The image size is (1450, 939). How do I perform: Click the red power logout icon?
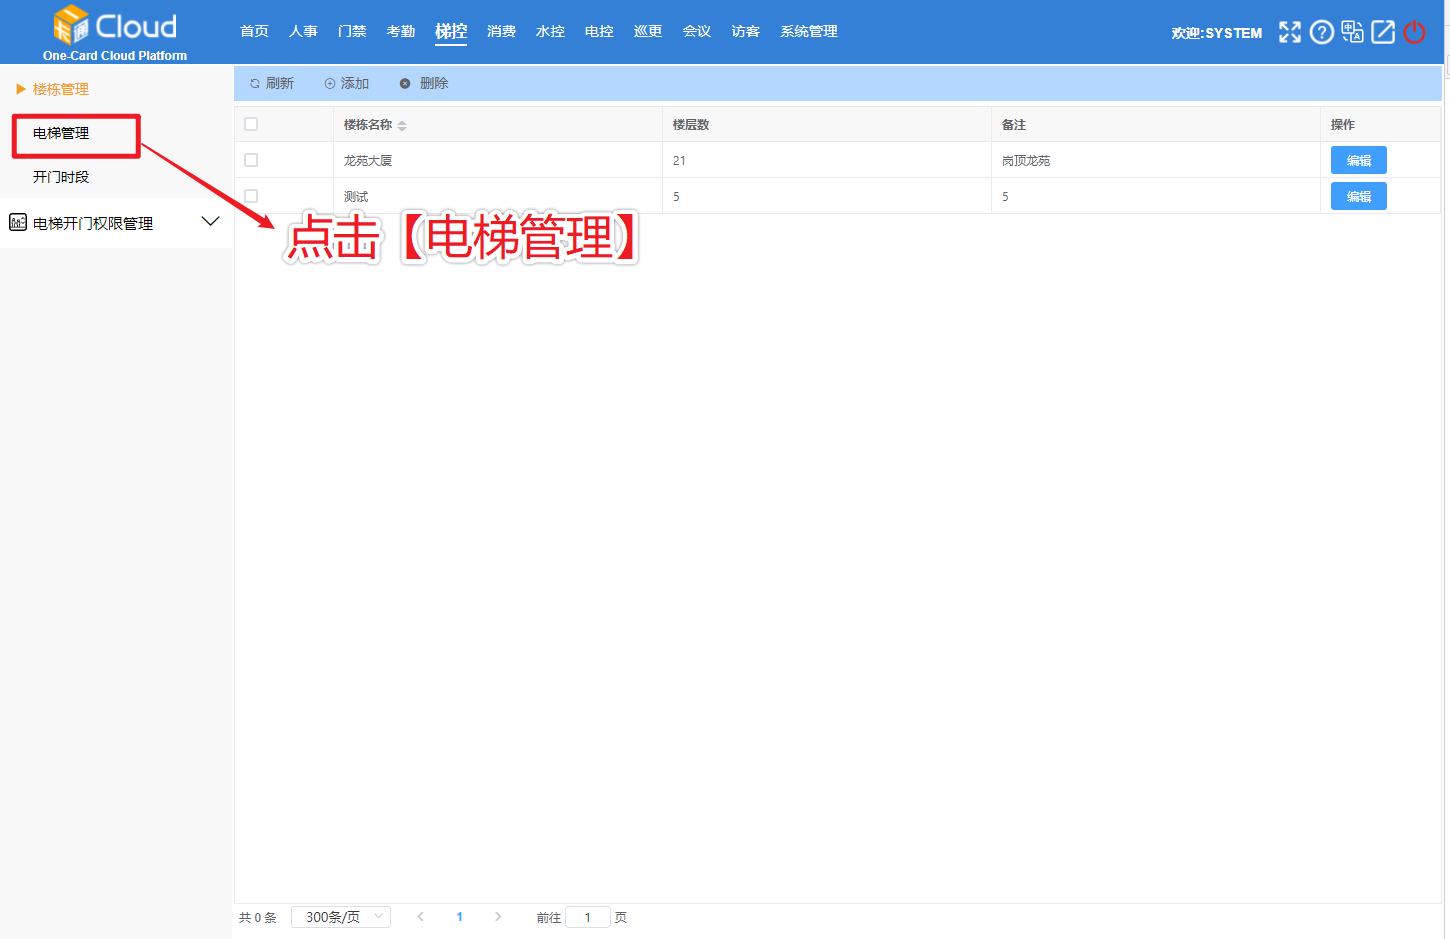click(1414, 33)
